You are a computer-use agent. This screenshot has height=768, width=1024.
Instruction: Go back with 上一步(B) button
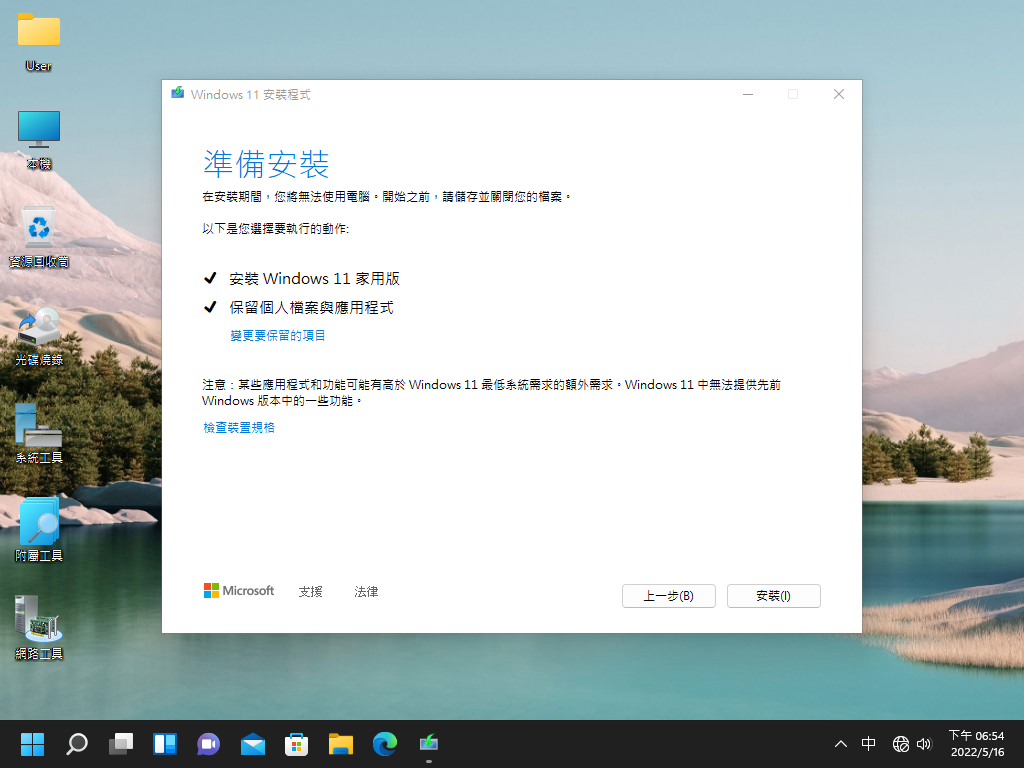click(x=669, y=596)
